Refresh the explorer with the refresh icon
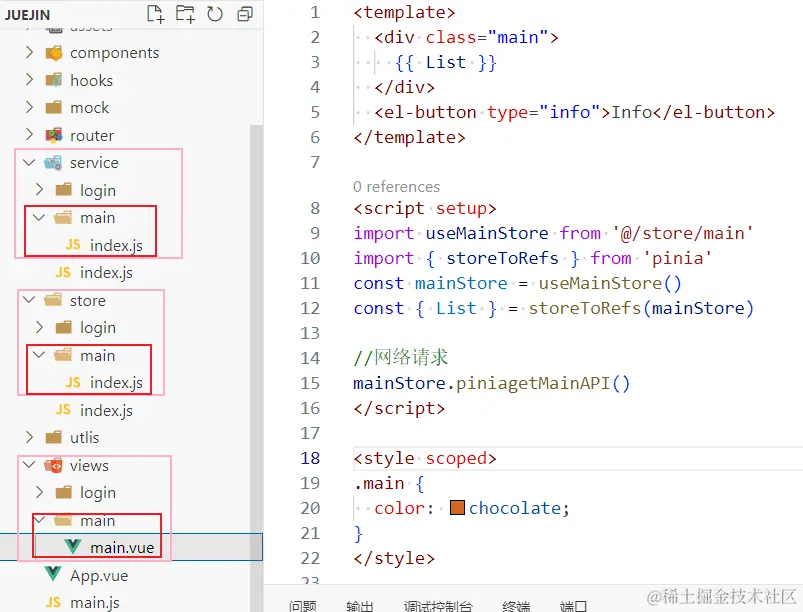 [x=215, y=14]
